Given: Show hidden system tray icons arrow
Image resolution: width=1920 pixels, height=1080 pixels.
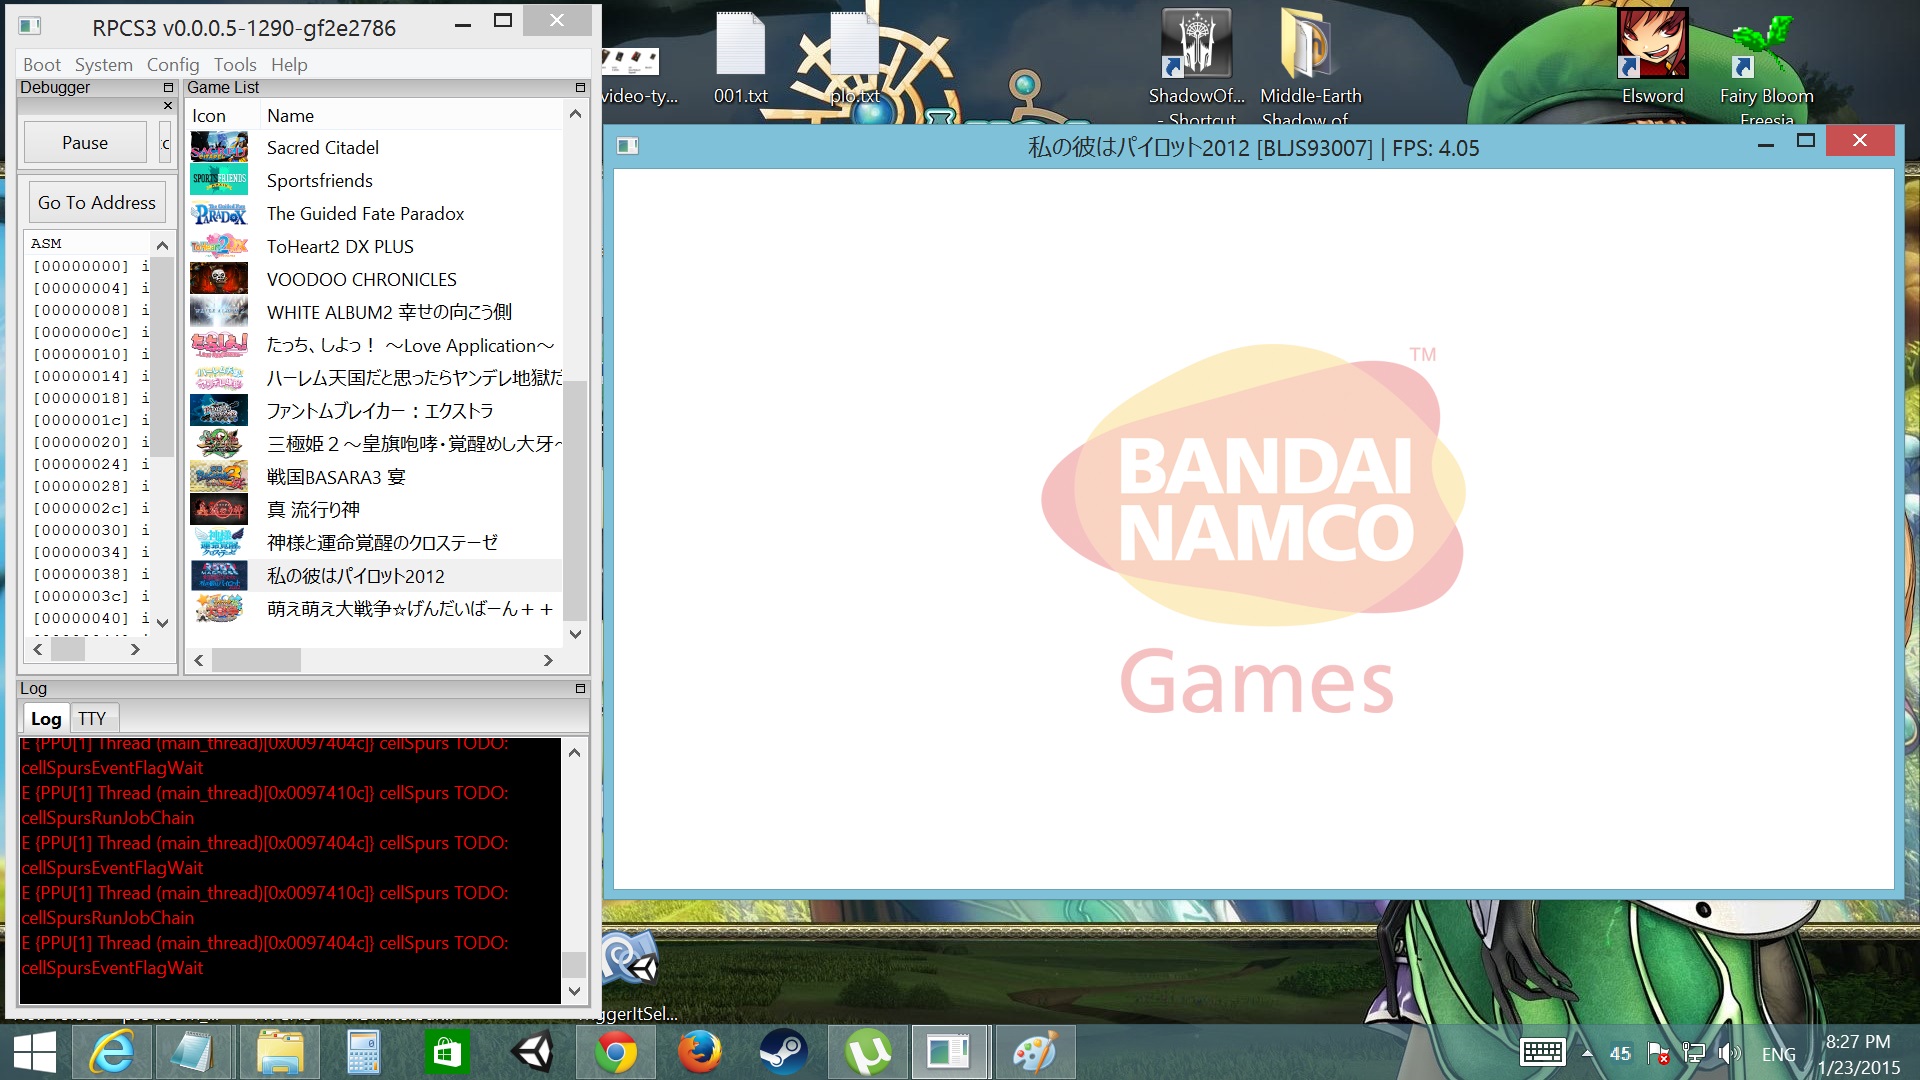Looking at the screenshot, I should point(1587,1053).
